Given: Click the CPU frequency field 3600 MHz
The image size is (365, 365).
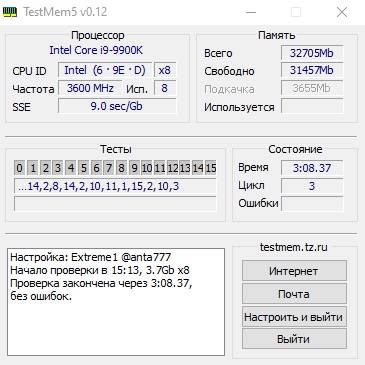Looking at the screenshot, I should point(90,88).
